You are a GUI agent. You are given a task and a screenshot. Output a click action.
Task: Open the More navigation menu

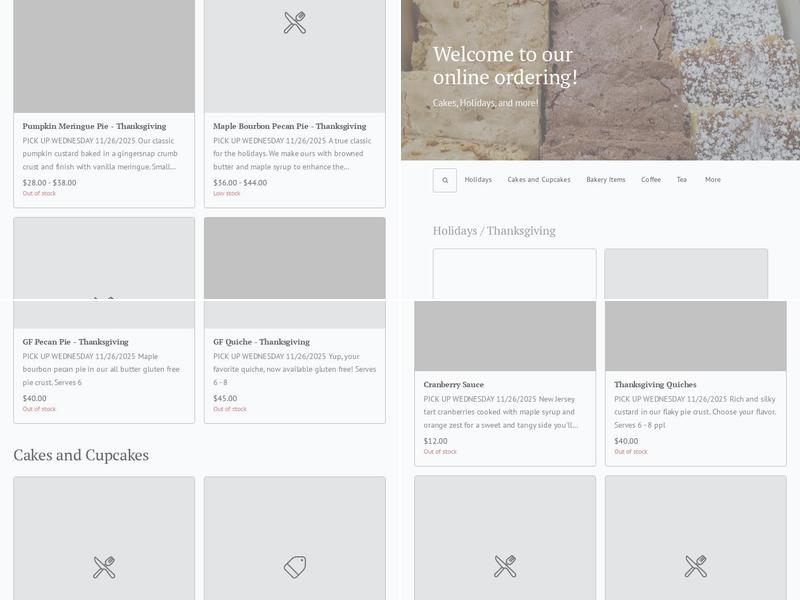[x=712, y=180]
